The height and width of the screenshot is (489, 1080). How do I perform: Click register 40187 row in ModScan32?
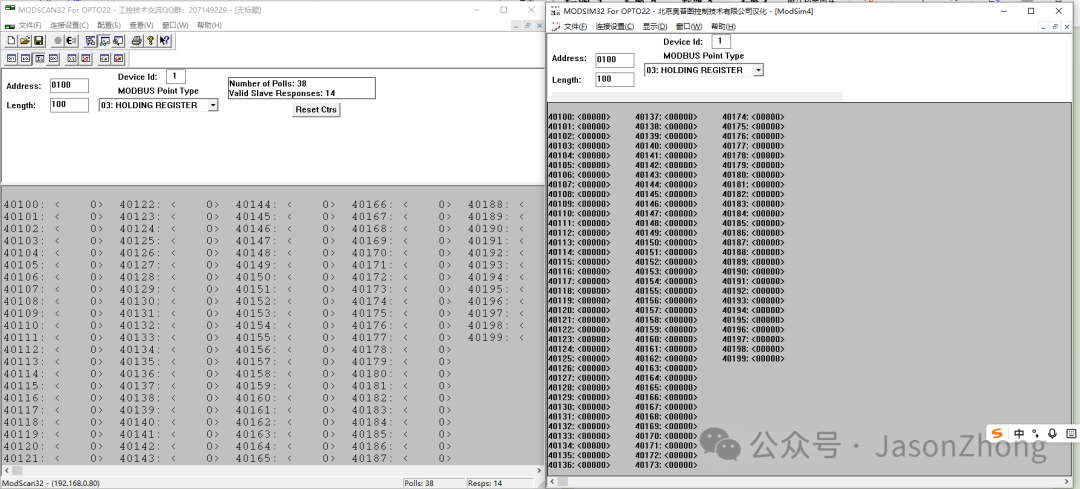point(402,459)
